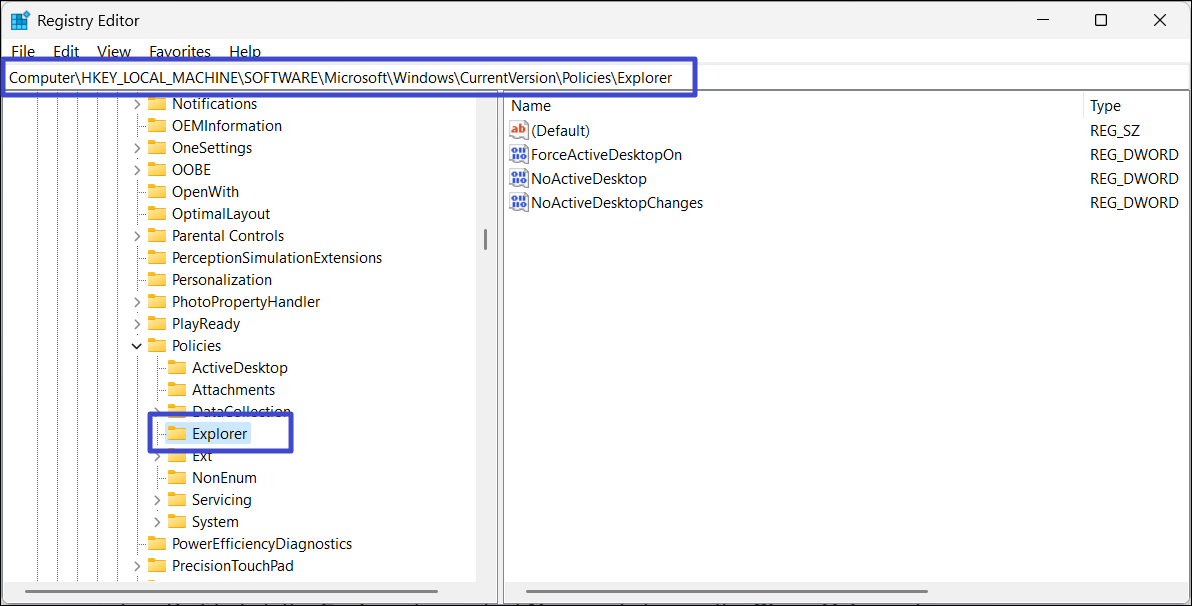Click the OptimalLayout folder icon

(157, 214)
